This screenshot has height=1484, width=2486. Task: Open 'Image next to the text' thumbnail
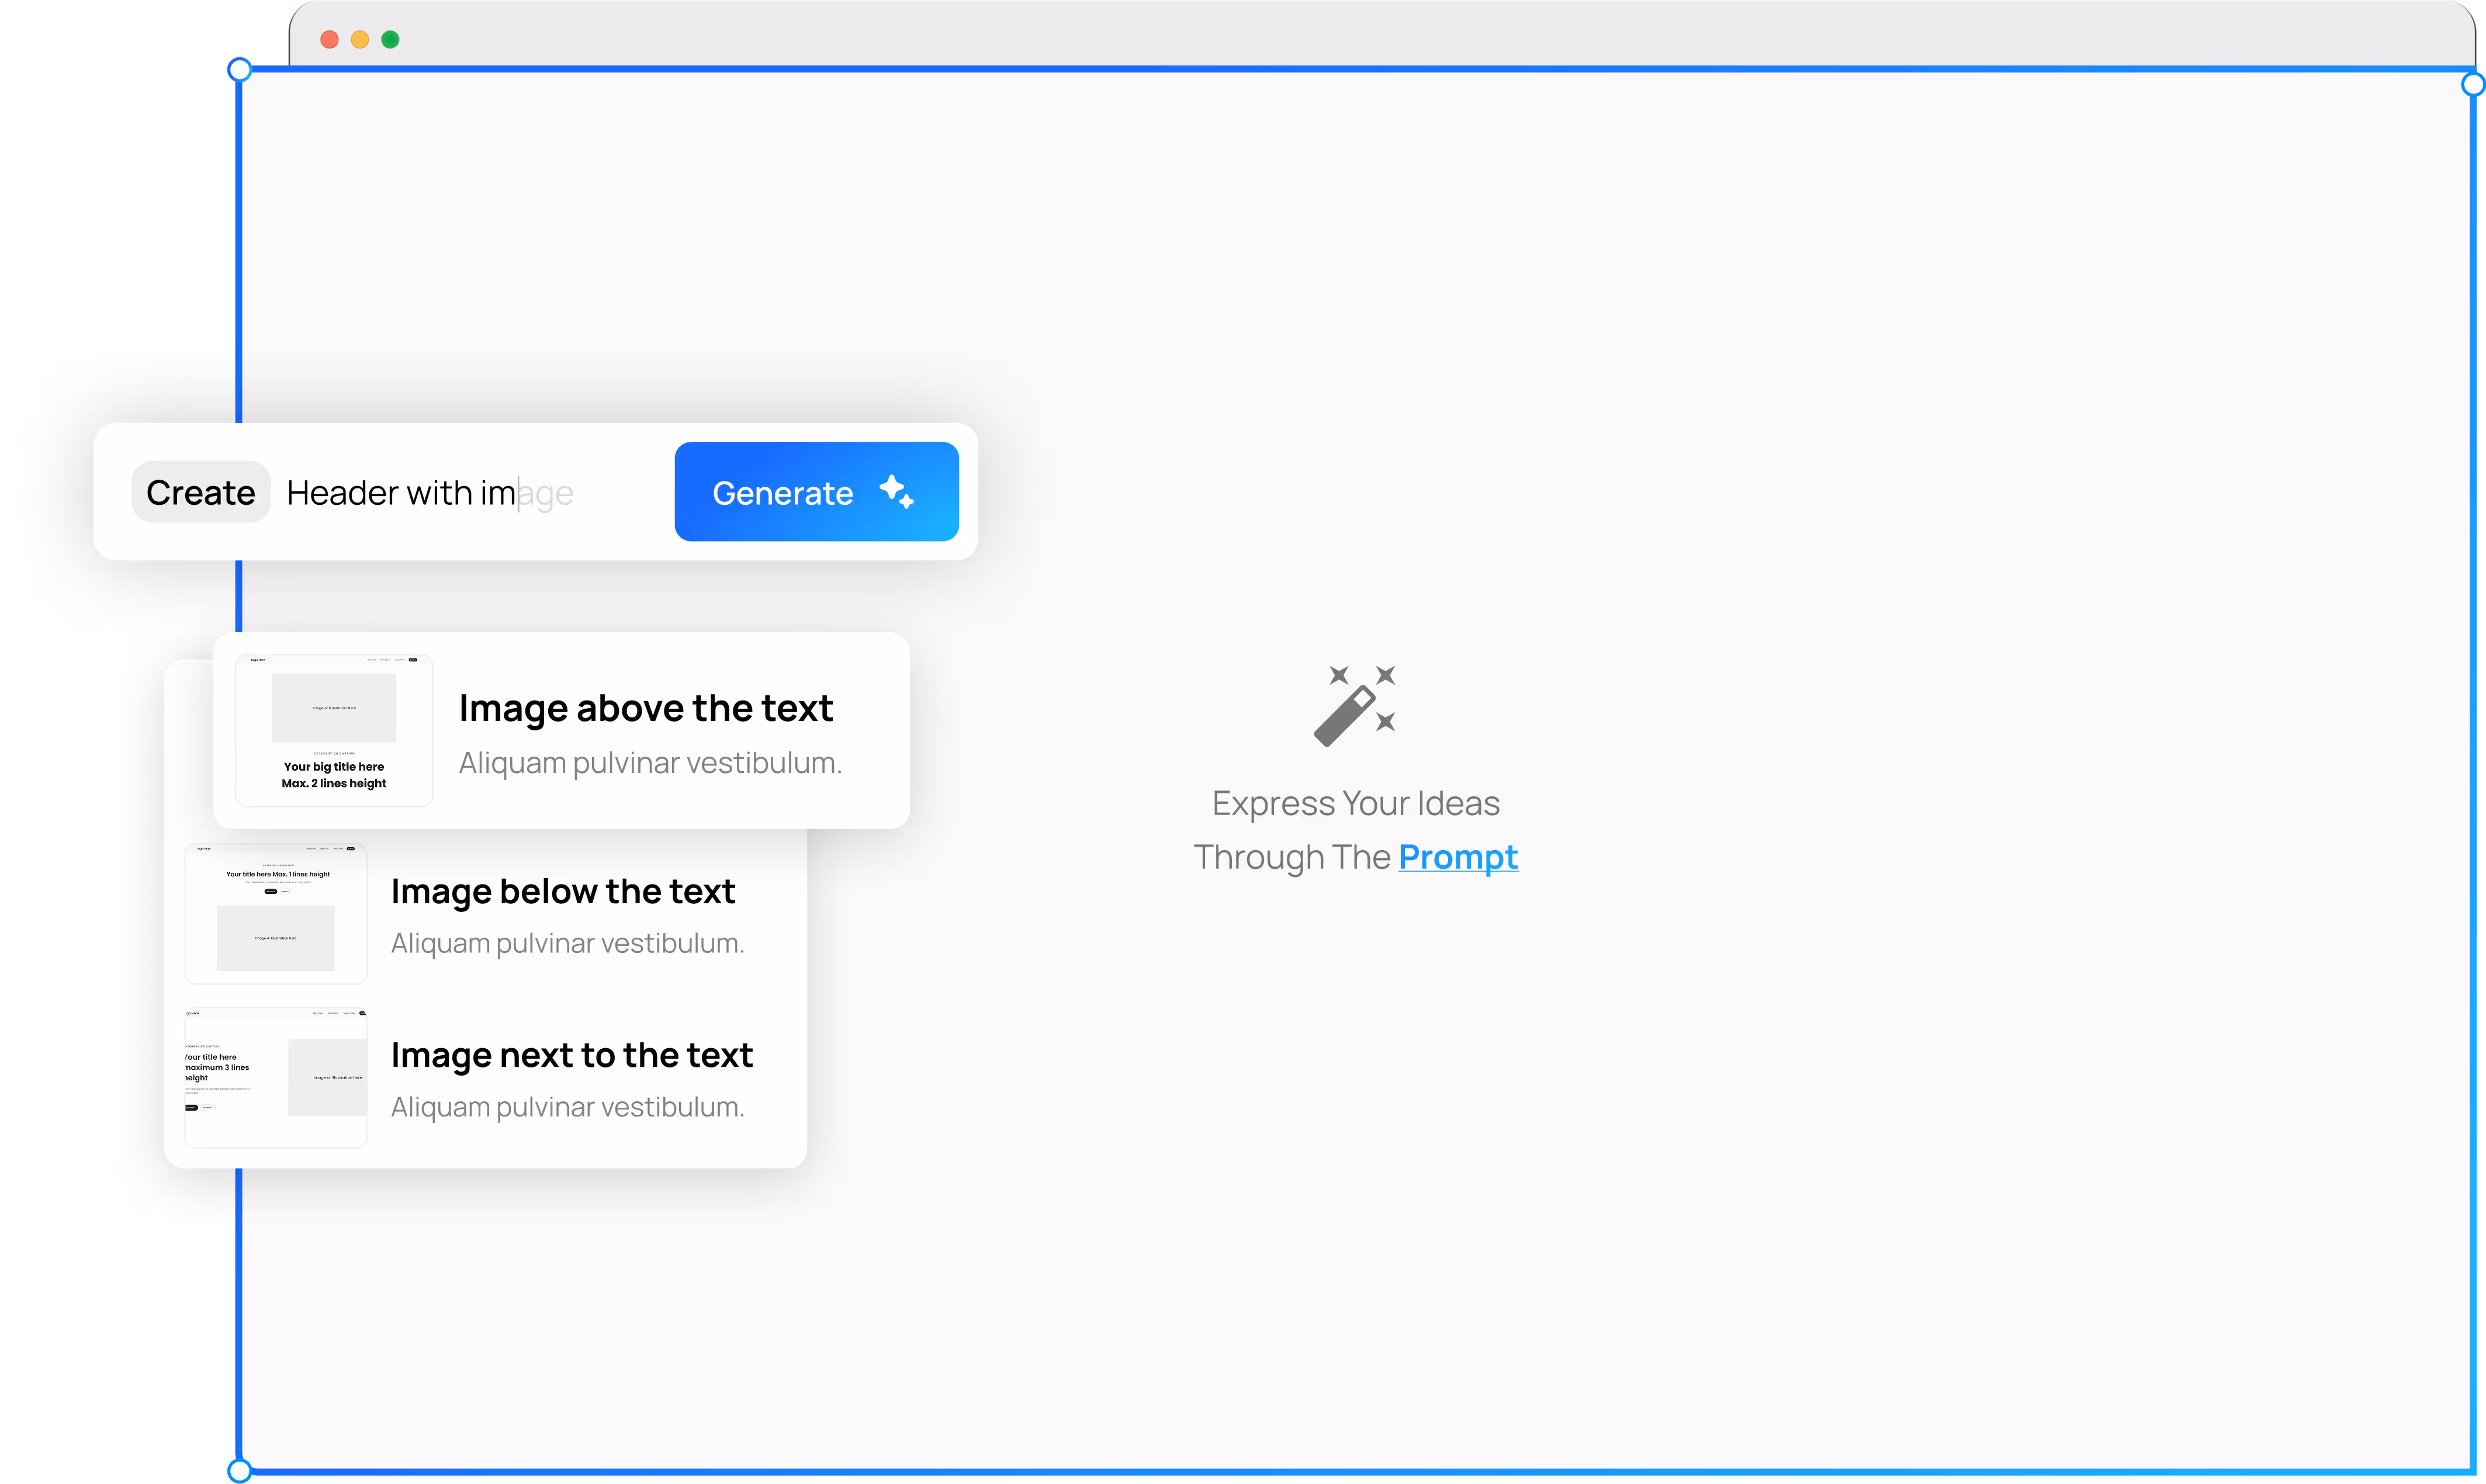pos(276,1077)
